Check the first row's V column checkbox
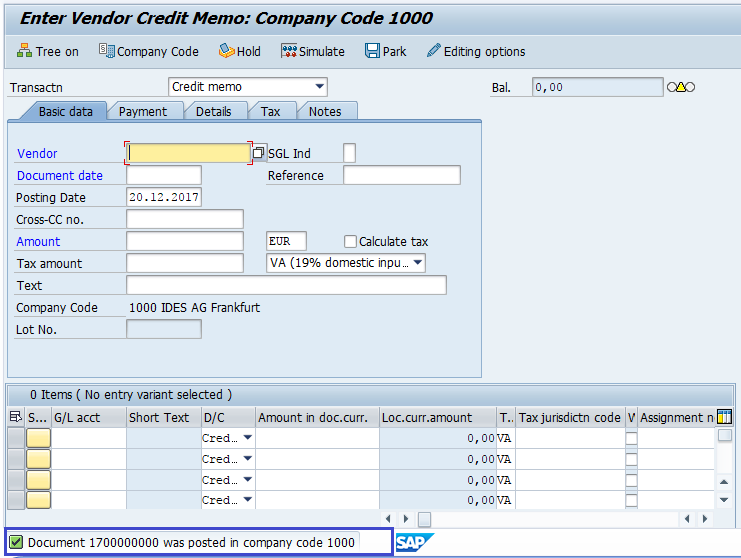The height and width of the screenshot is (558, 741). click(x=631, y=437)
